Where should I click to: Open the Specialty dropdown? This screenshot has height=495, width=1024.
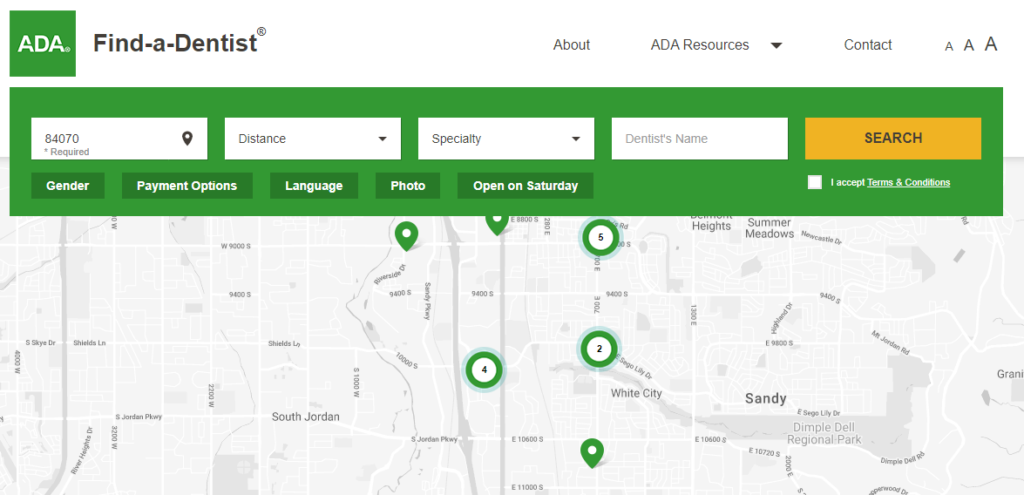click(506, 138)
